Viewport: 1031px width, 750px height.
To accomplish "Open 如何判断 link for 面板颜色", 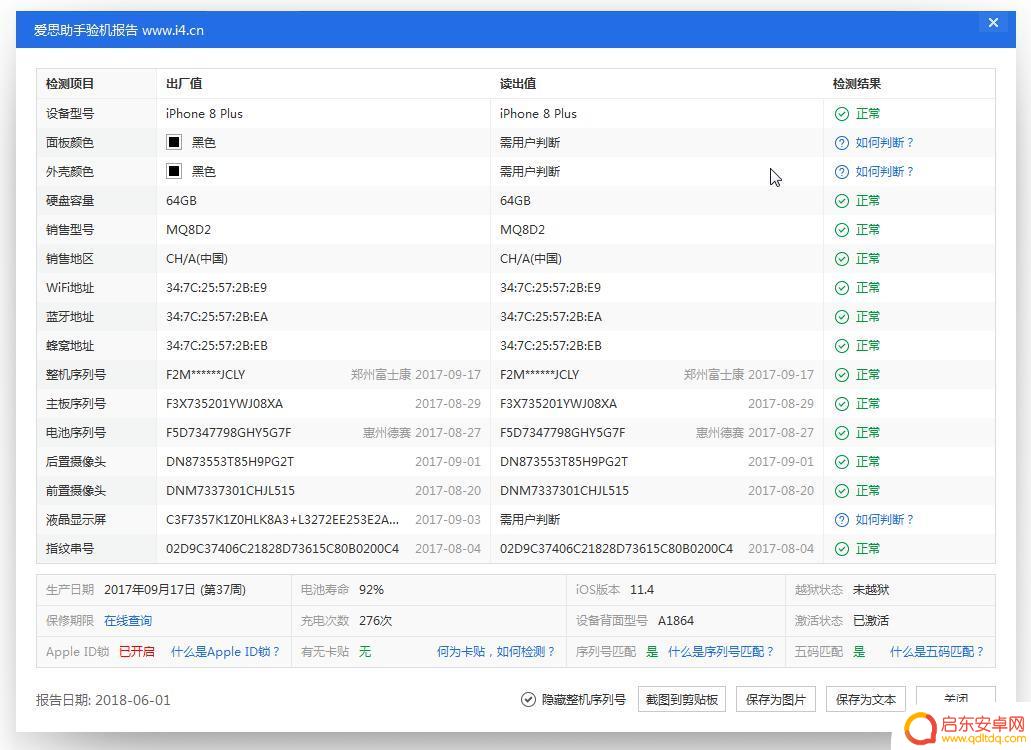I will (884, 143).
